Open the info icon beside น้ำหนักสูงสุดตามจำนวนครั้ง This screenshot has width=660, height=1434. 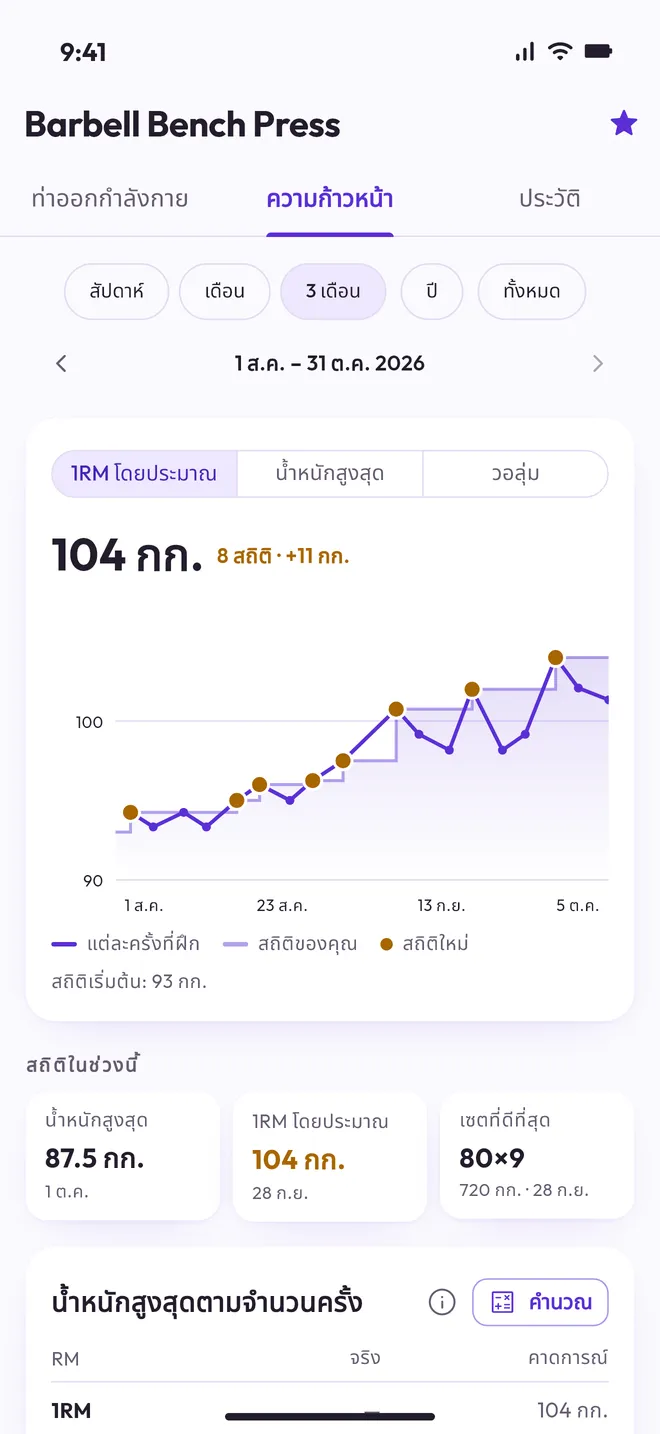click(442, 1302)
